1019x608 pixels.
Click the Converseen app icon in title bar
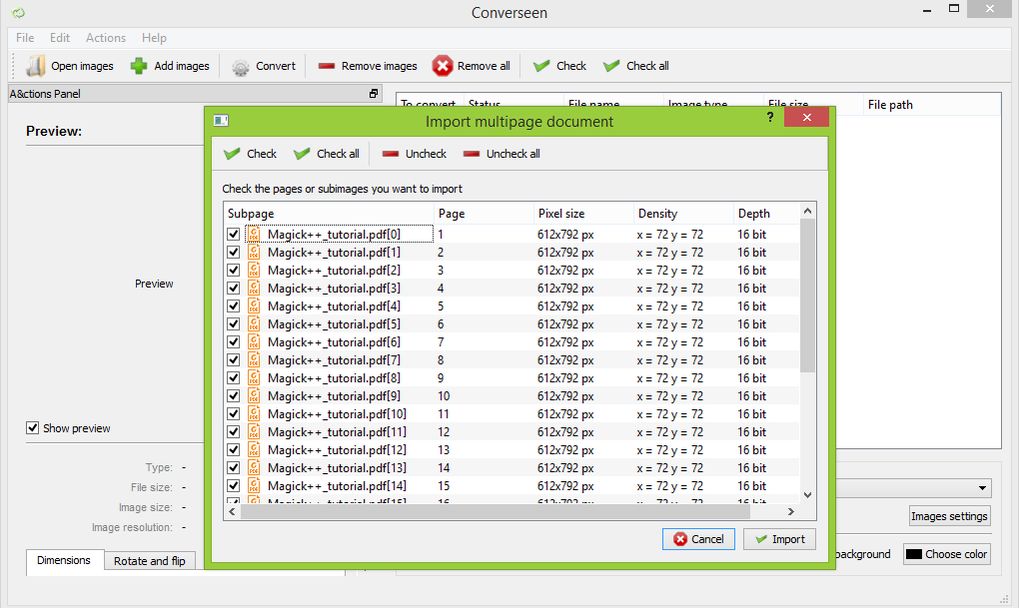(x=19, y=12)
